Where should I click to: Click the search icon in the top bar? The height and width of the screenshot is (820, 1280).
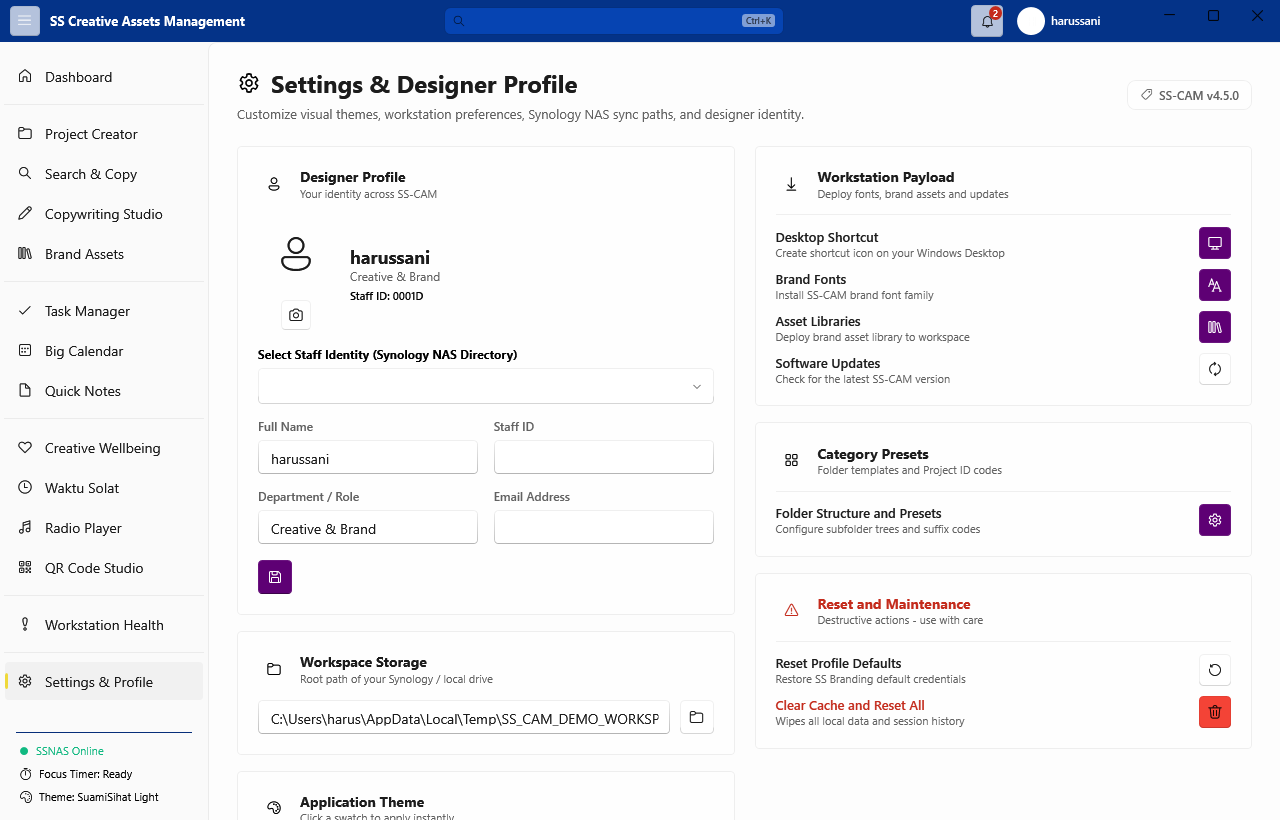coord(459,21)
